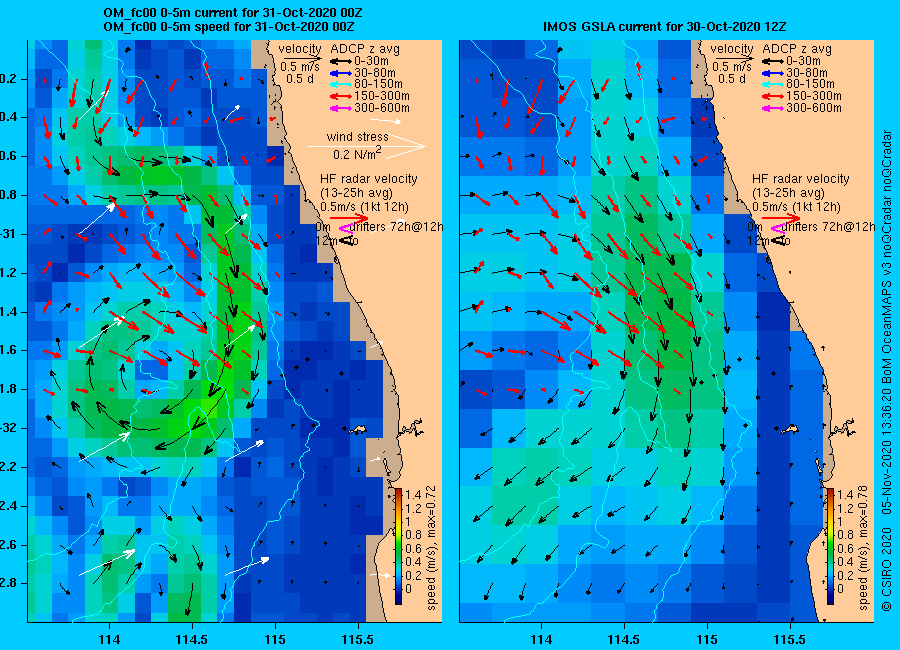Screen dimensions: 900x650
Task: Click the red HF radar arrow in left panel
Action: pyautogui.click(x=349, y=218)
